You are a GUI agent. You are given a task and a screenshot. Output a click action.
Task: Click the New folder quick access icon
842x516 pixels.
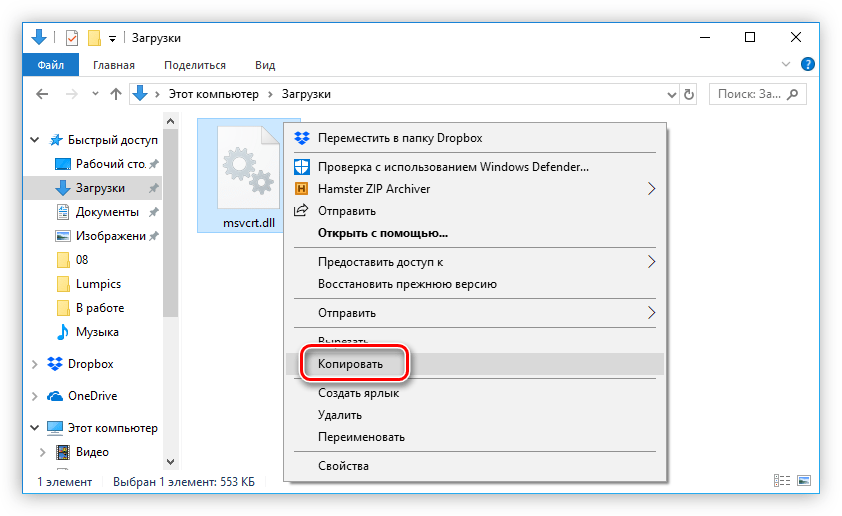click(x=94, y=38)
